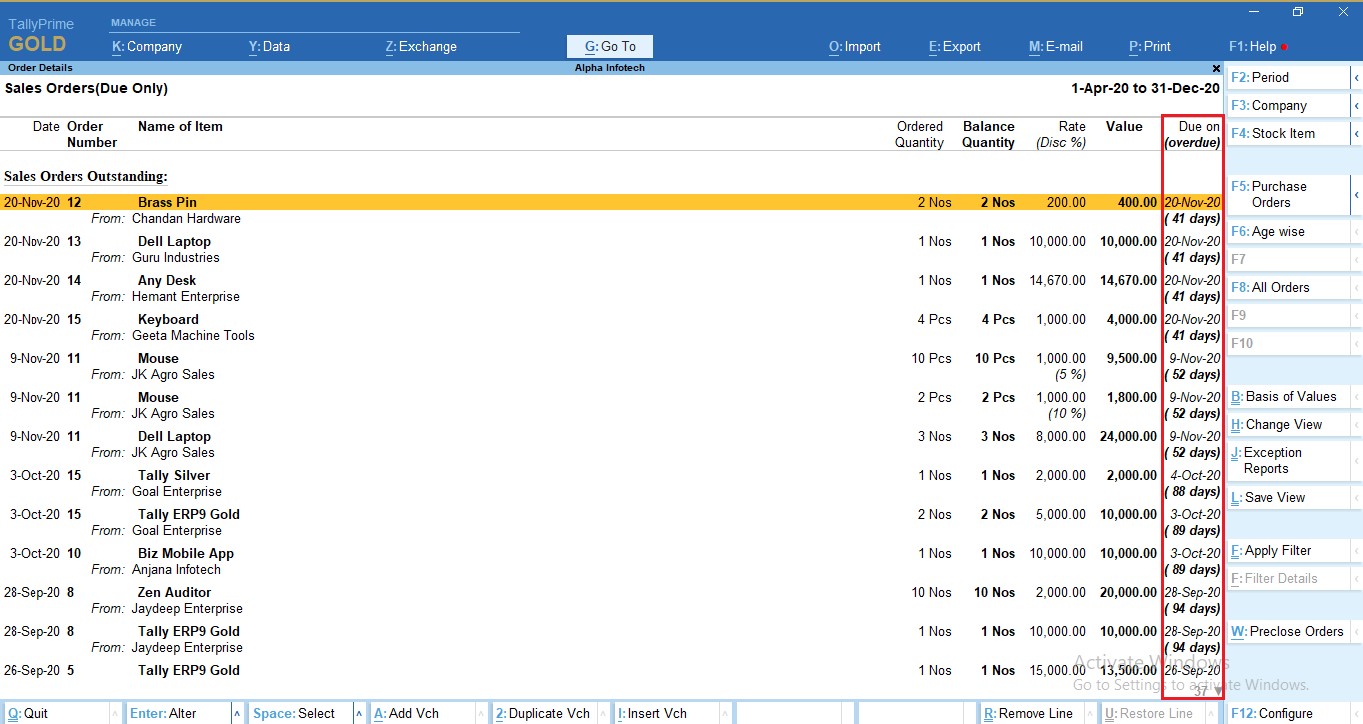
Task: Click the G: Go To button
Action: click(x=609, y=47)
